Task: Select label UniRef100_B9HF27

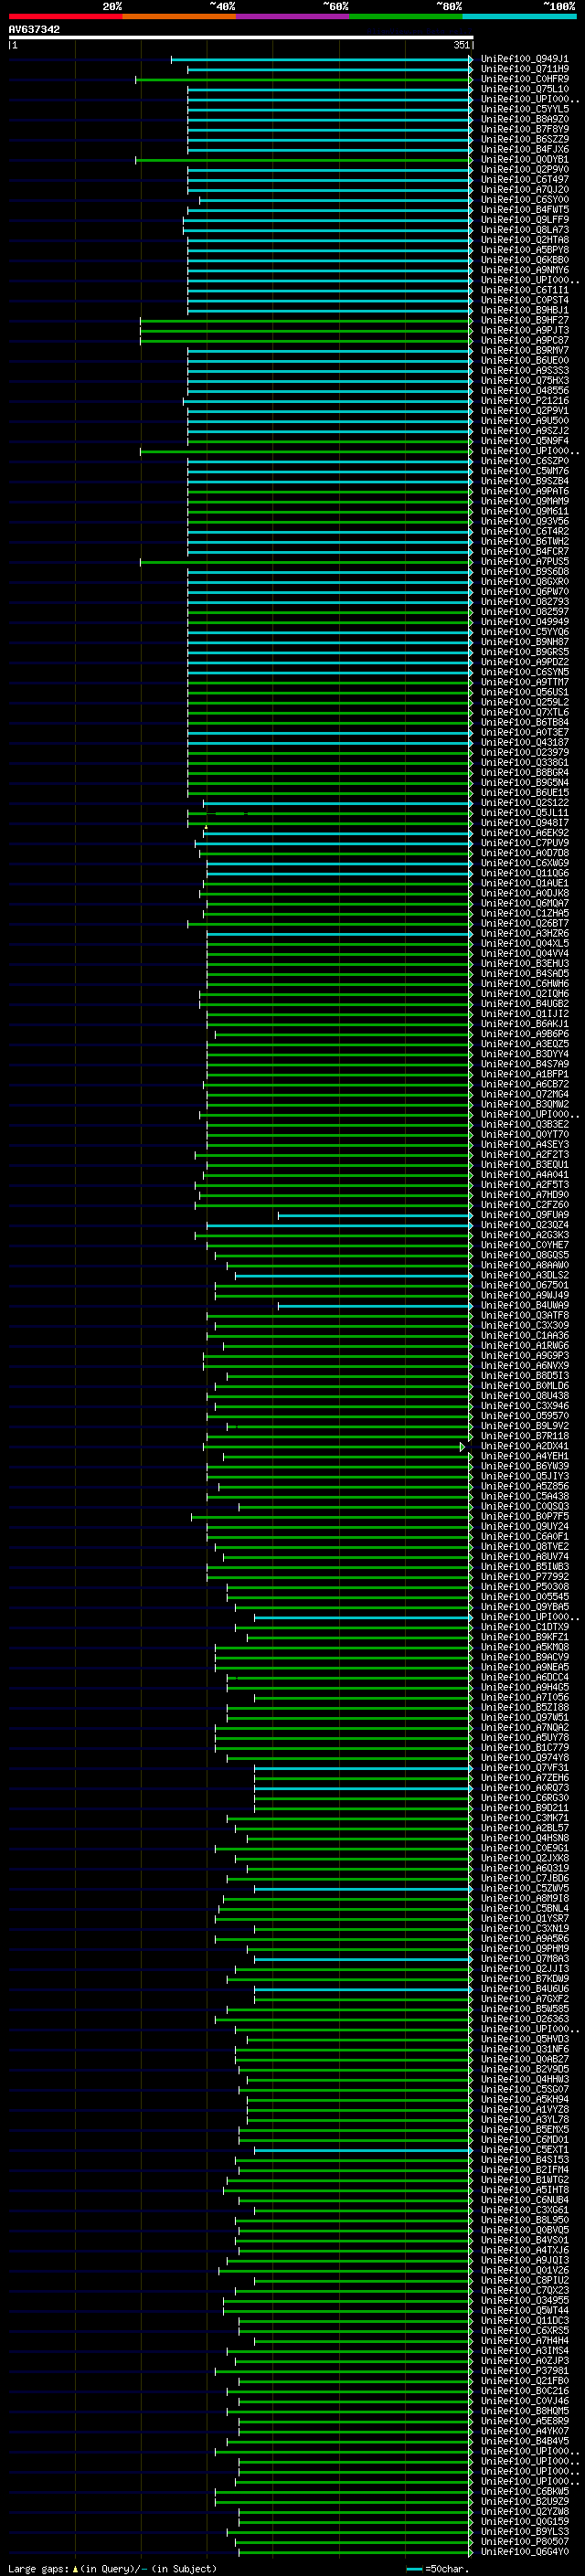Action: 525,320
